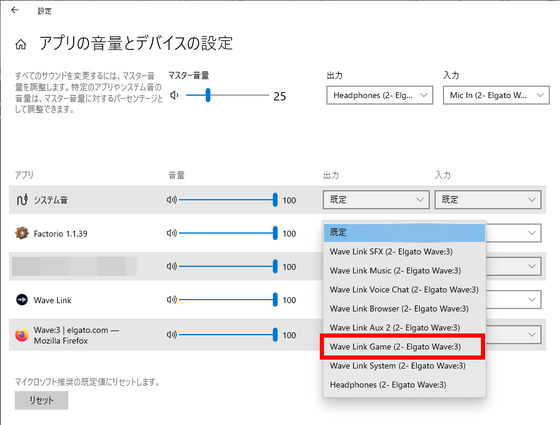
Task: Click the システム音 headphone icon
Action: (22, 200)
